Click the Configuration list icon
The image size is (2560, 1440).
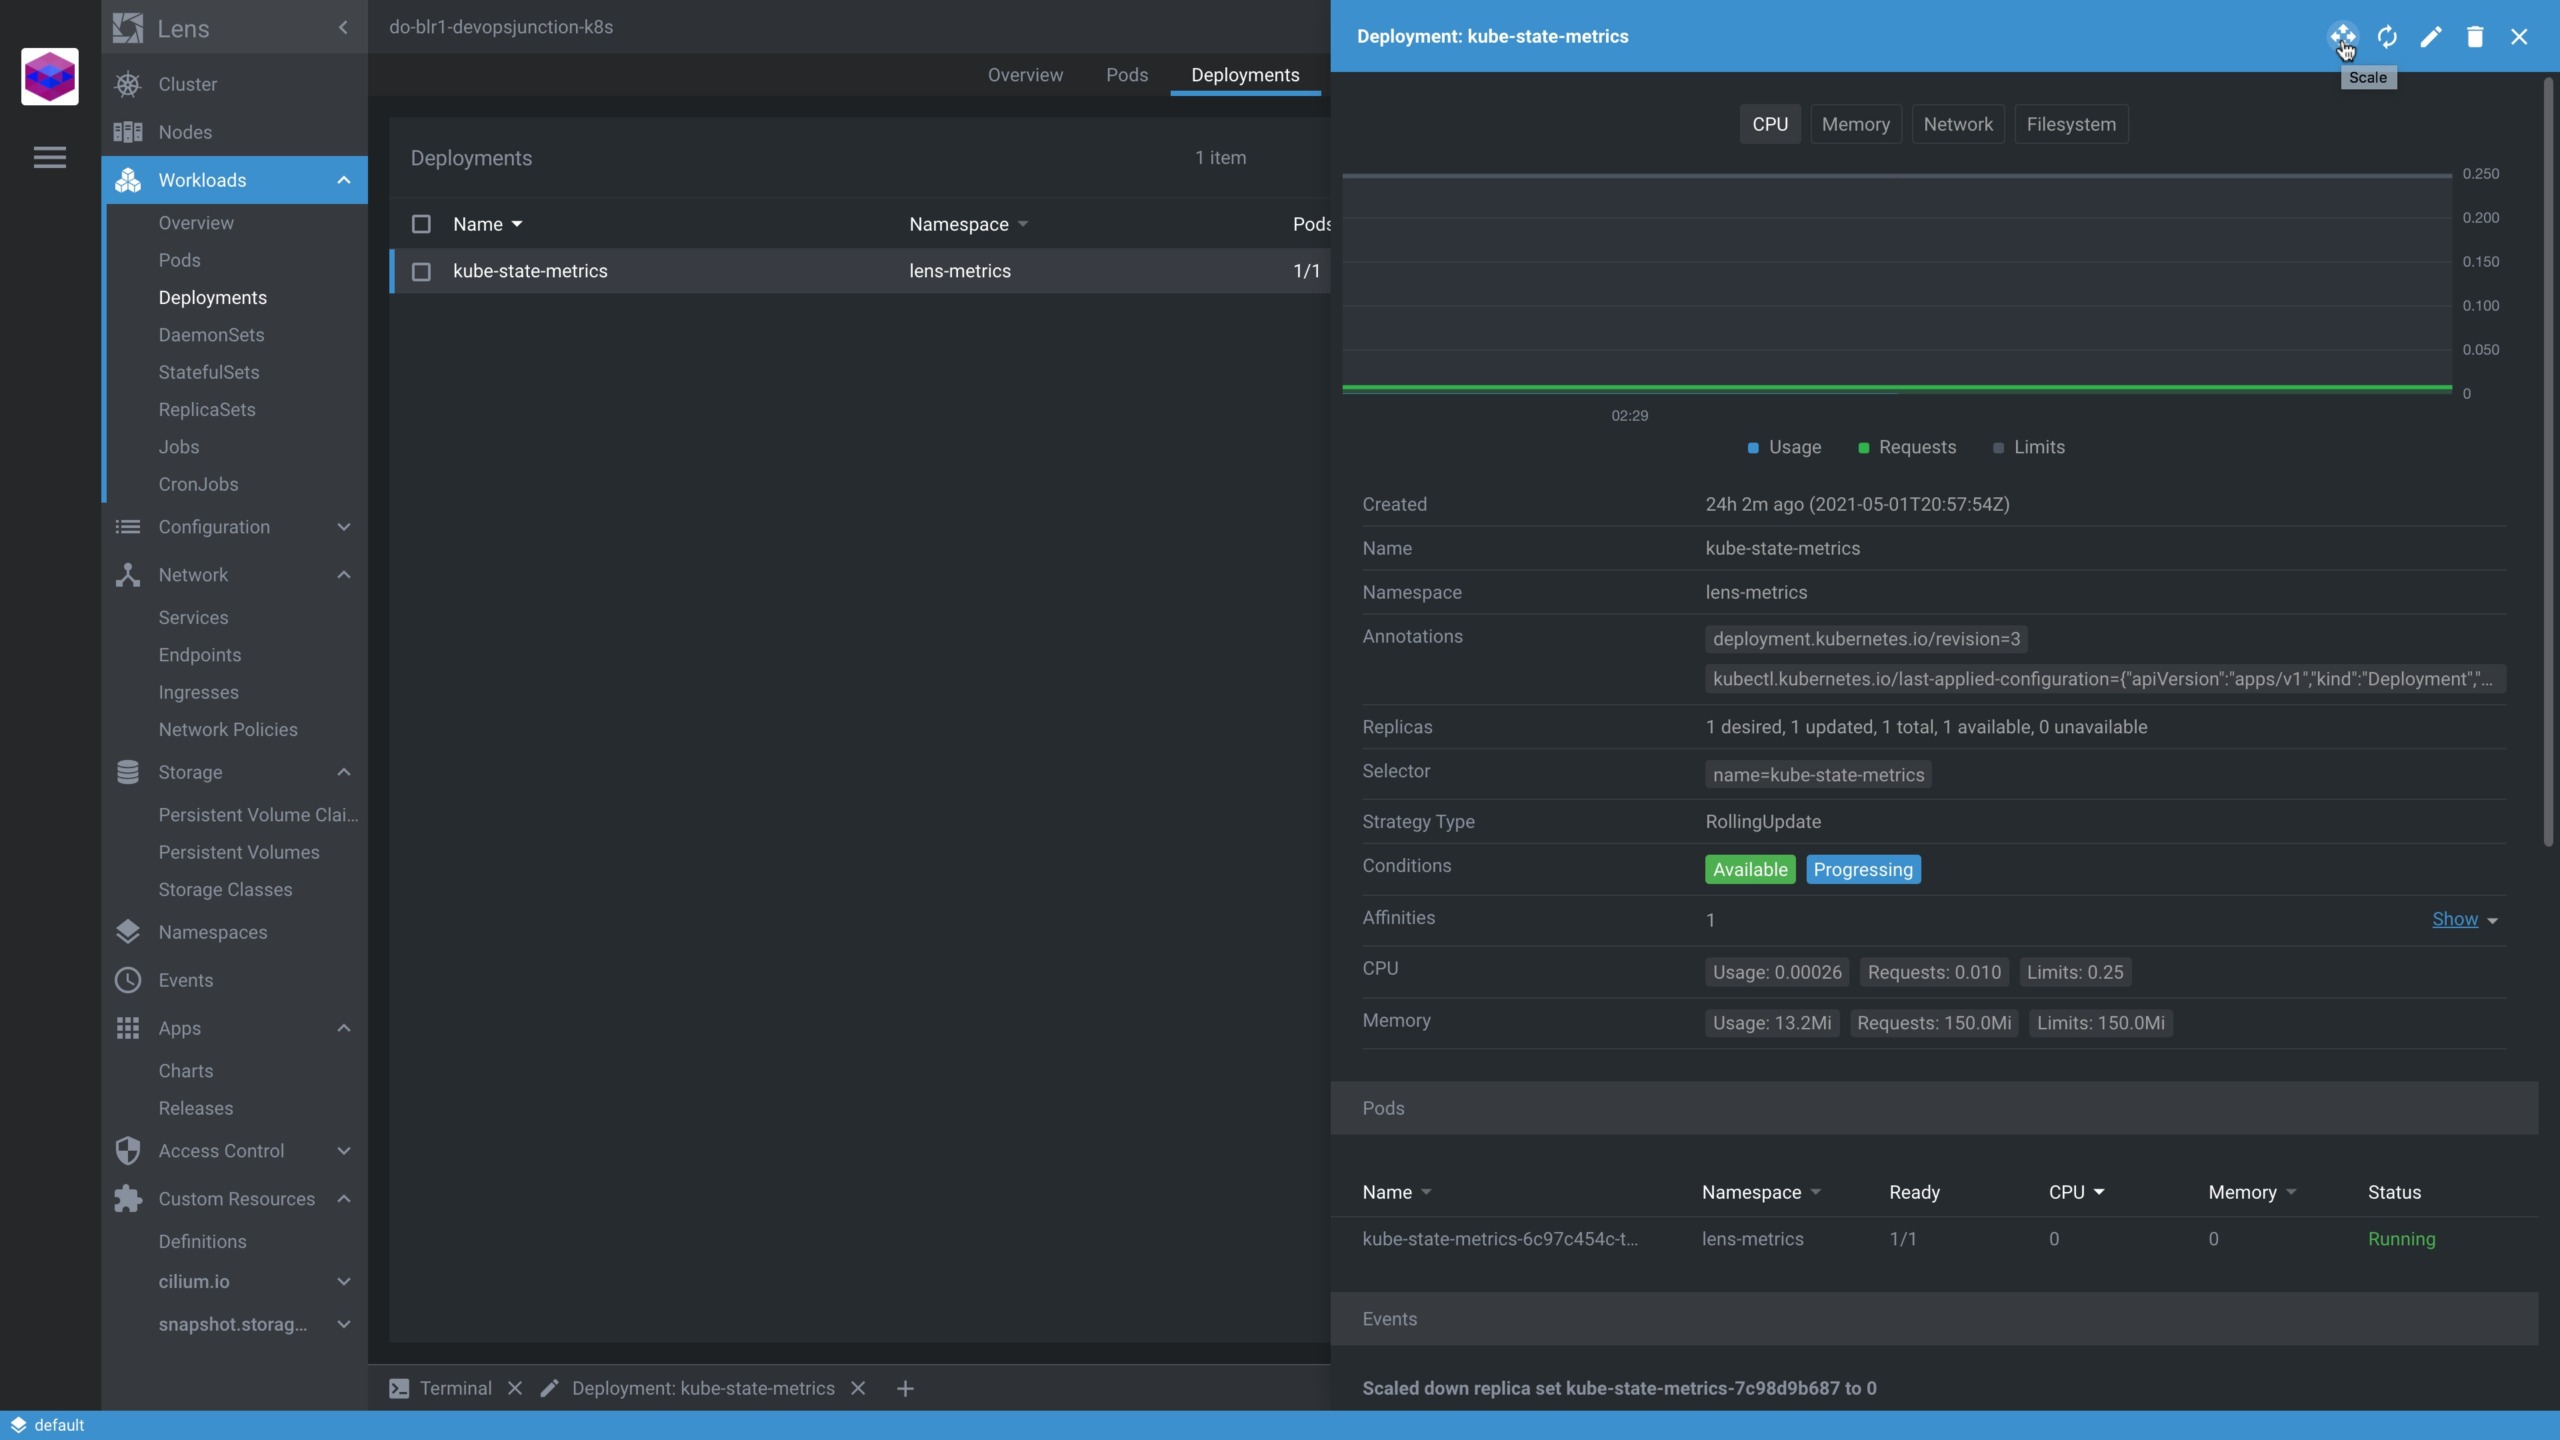[128, 527]
